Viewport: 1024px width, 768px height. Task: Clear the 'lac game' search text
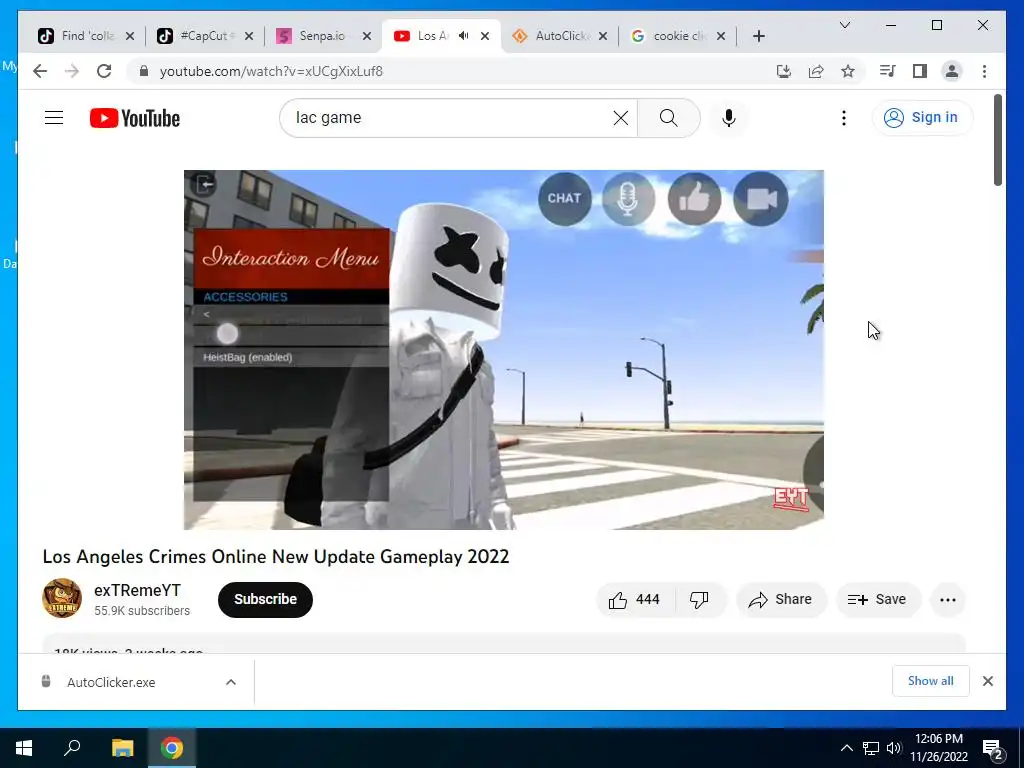tap(620, 118)
